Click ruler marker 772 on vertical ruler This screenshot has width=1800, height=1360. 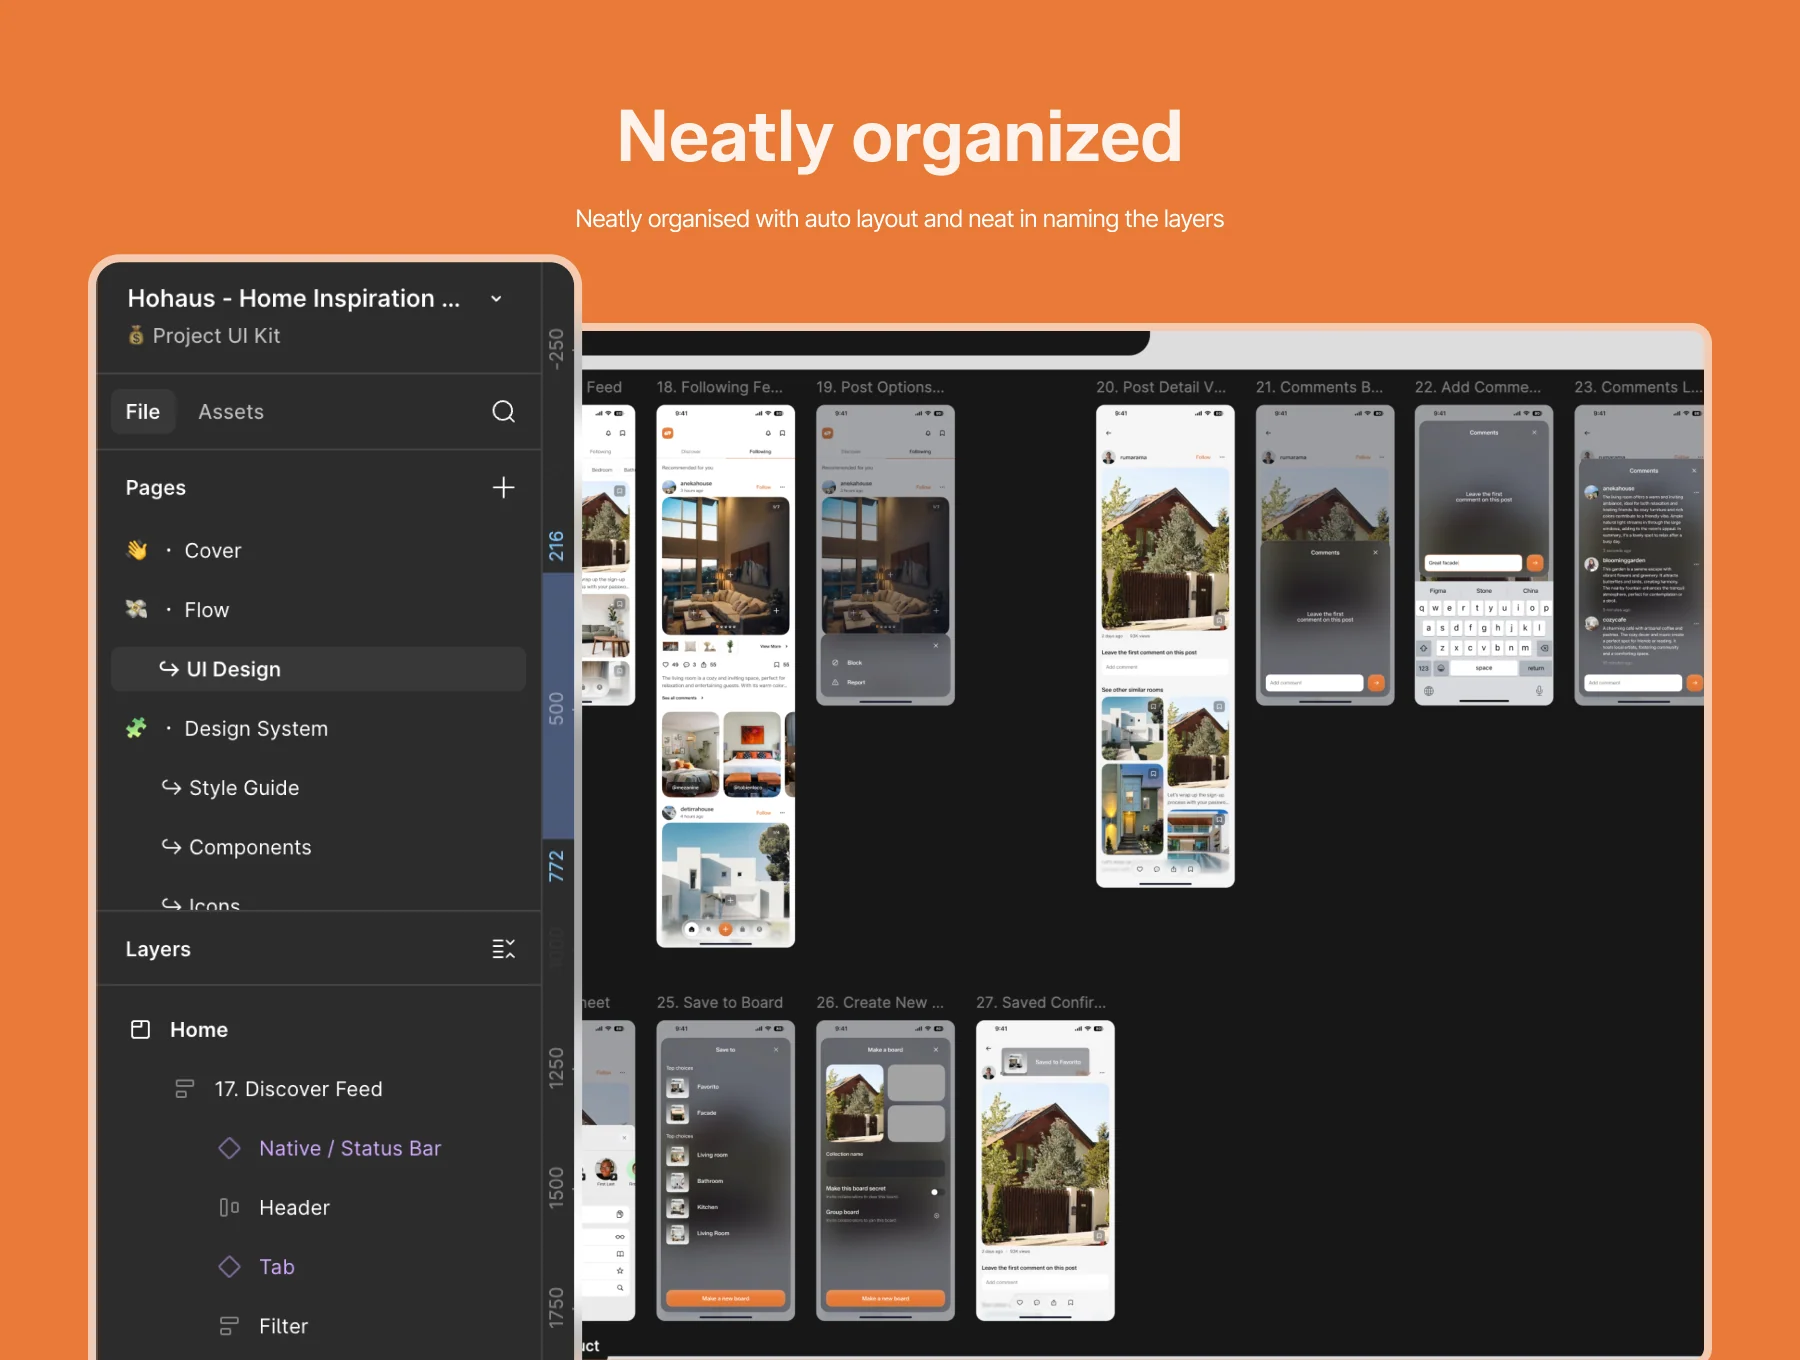[557, 866]
